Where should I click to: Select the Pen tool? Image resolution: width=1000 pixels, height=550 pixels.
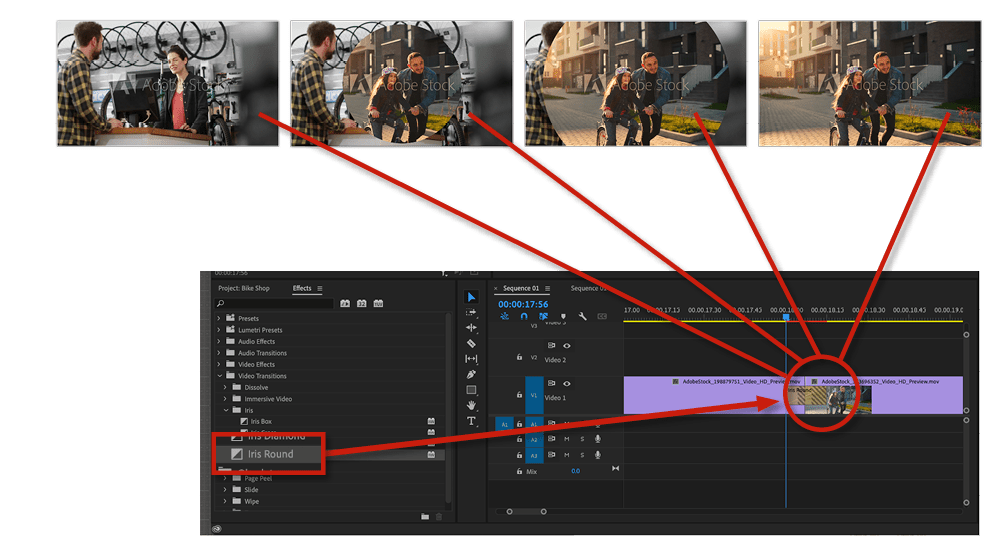tap(471, 375)
